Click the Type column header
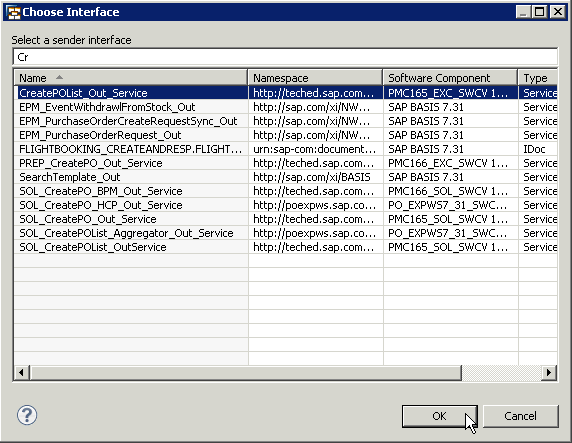The height and width of the screenshot is (443, 572). pyautogui.click(x=538, y=78)
